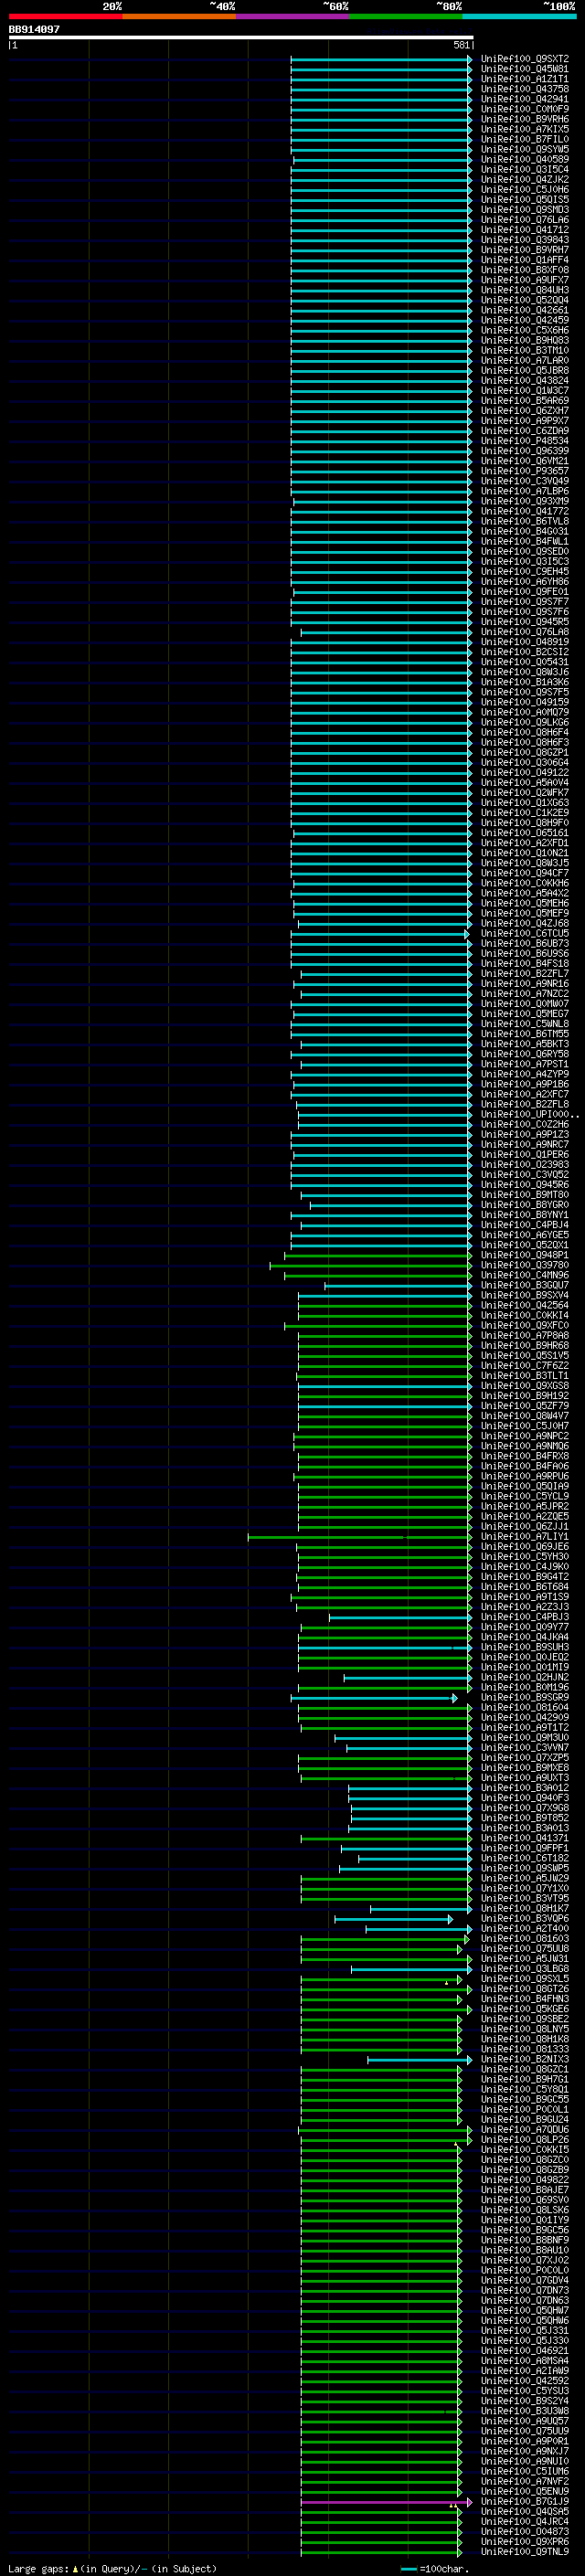Select the hit UniRef100_Q42941
This screenshot has height=2576, width=585.
(x=524, y=99)
